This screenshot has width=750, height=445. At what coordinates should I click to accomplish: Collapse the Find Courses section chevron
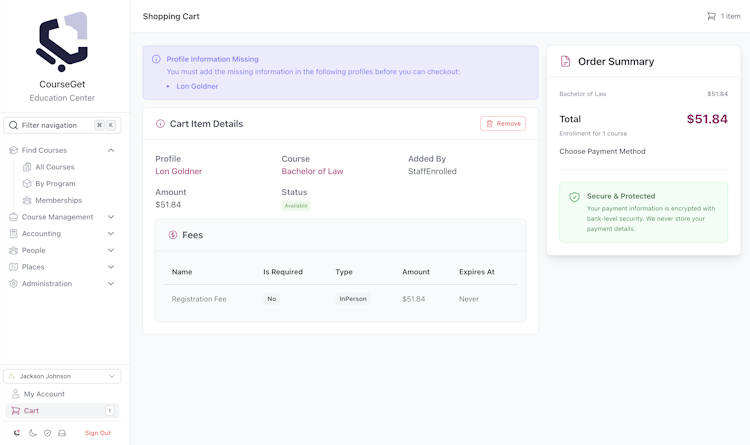point(111,150)
